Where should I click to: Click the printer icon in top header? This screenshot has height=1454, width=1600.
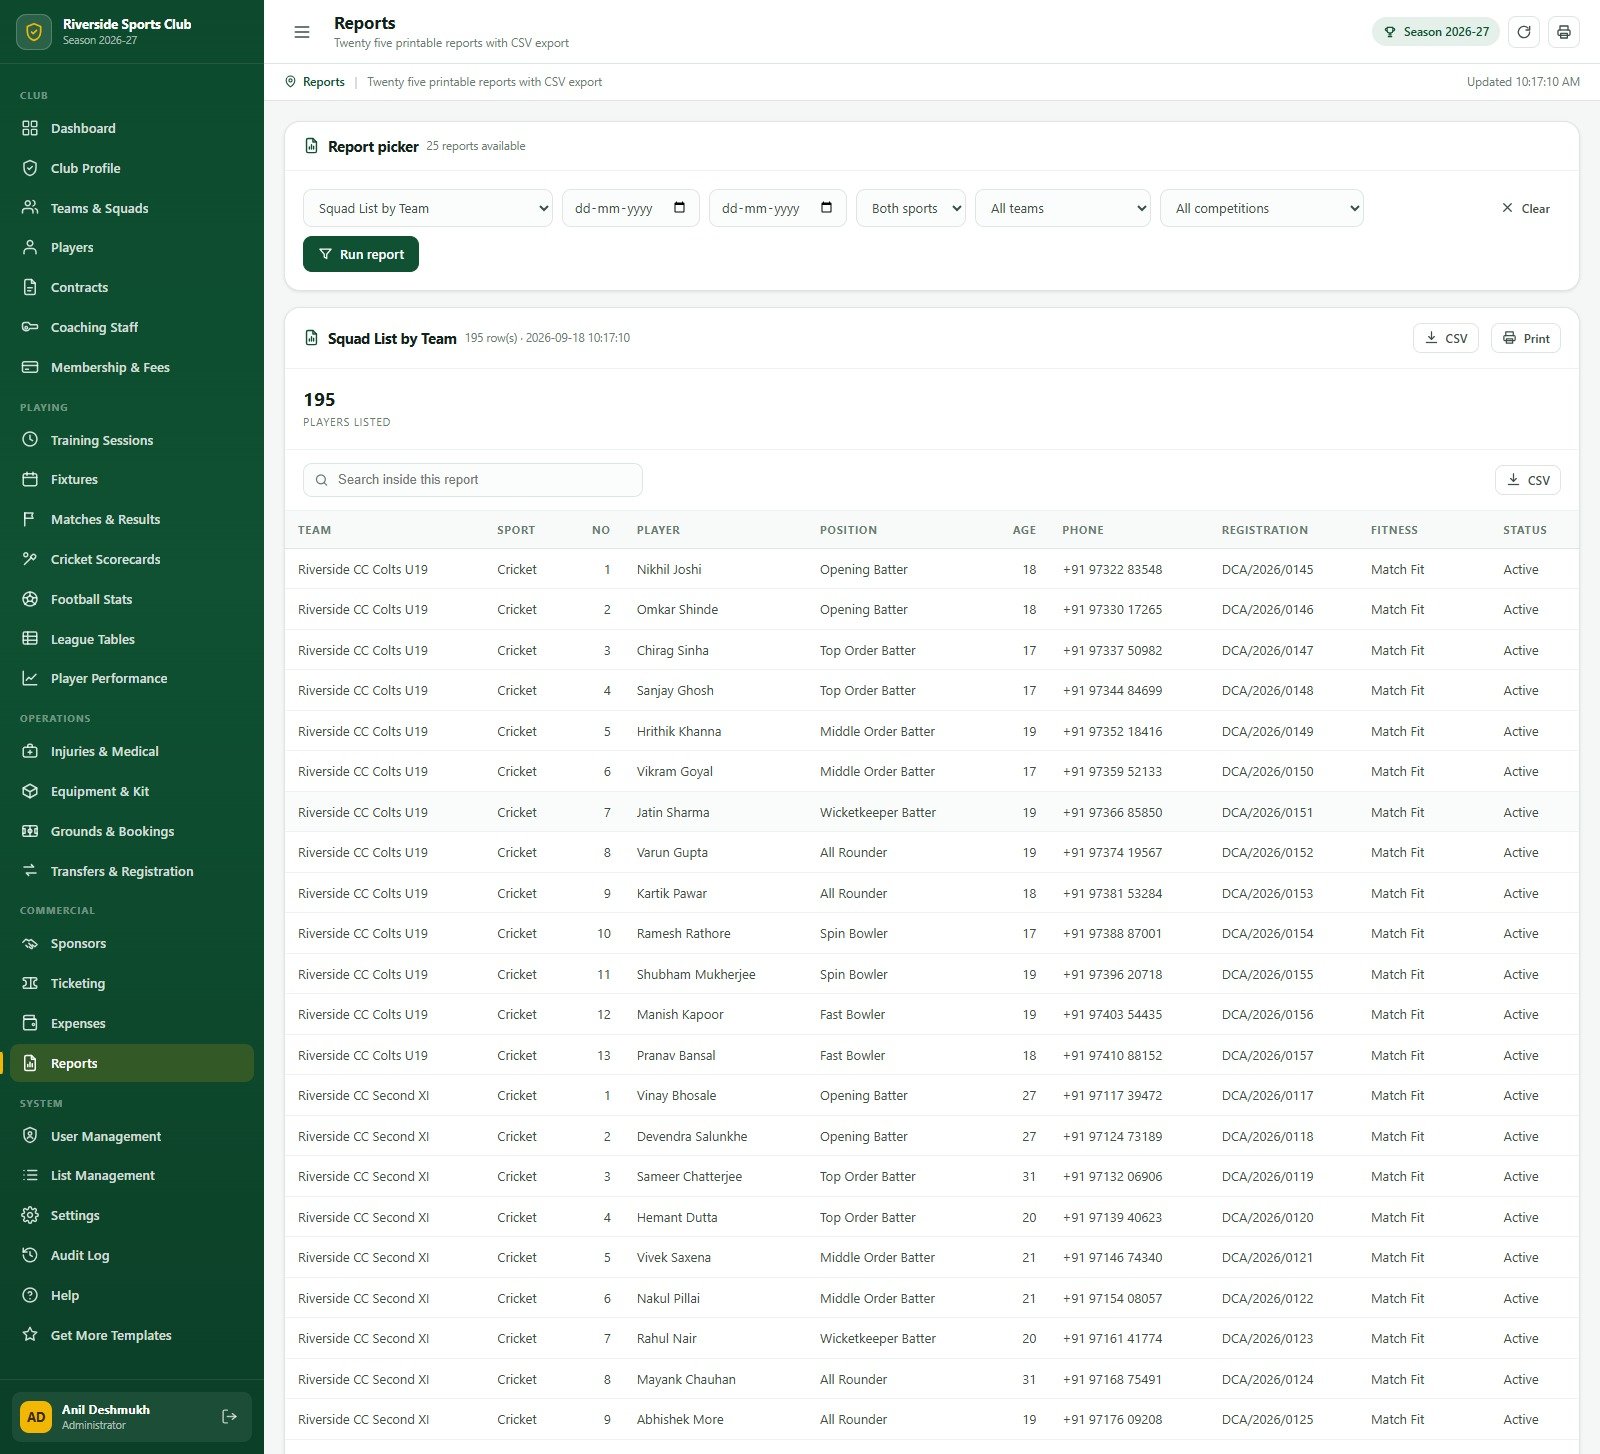coord(1563,32)
